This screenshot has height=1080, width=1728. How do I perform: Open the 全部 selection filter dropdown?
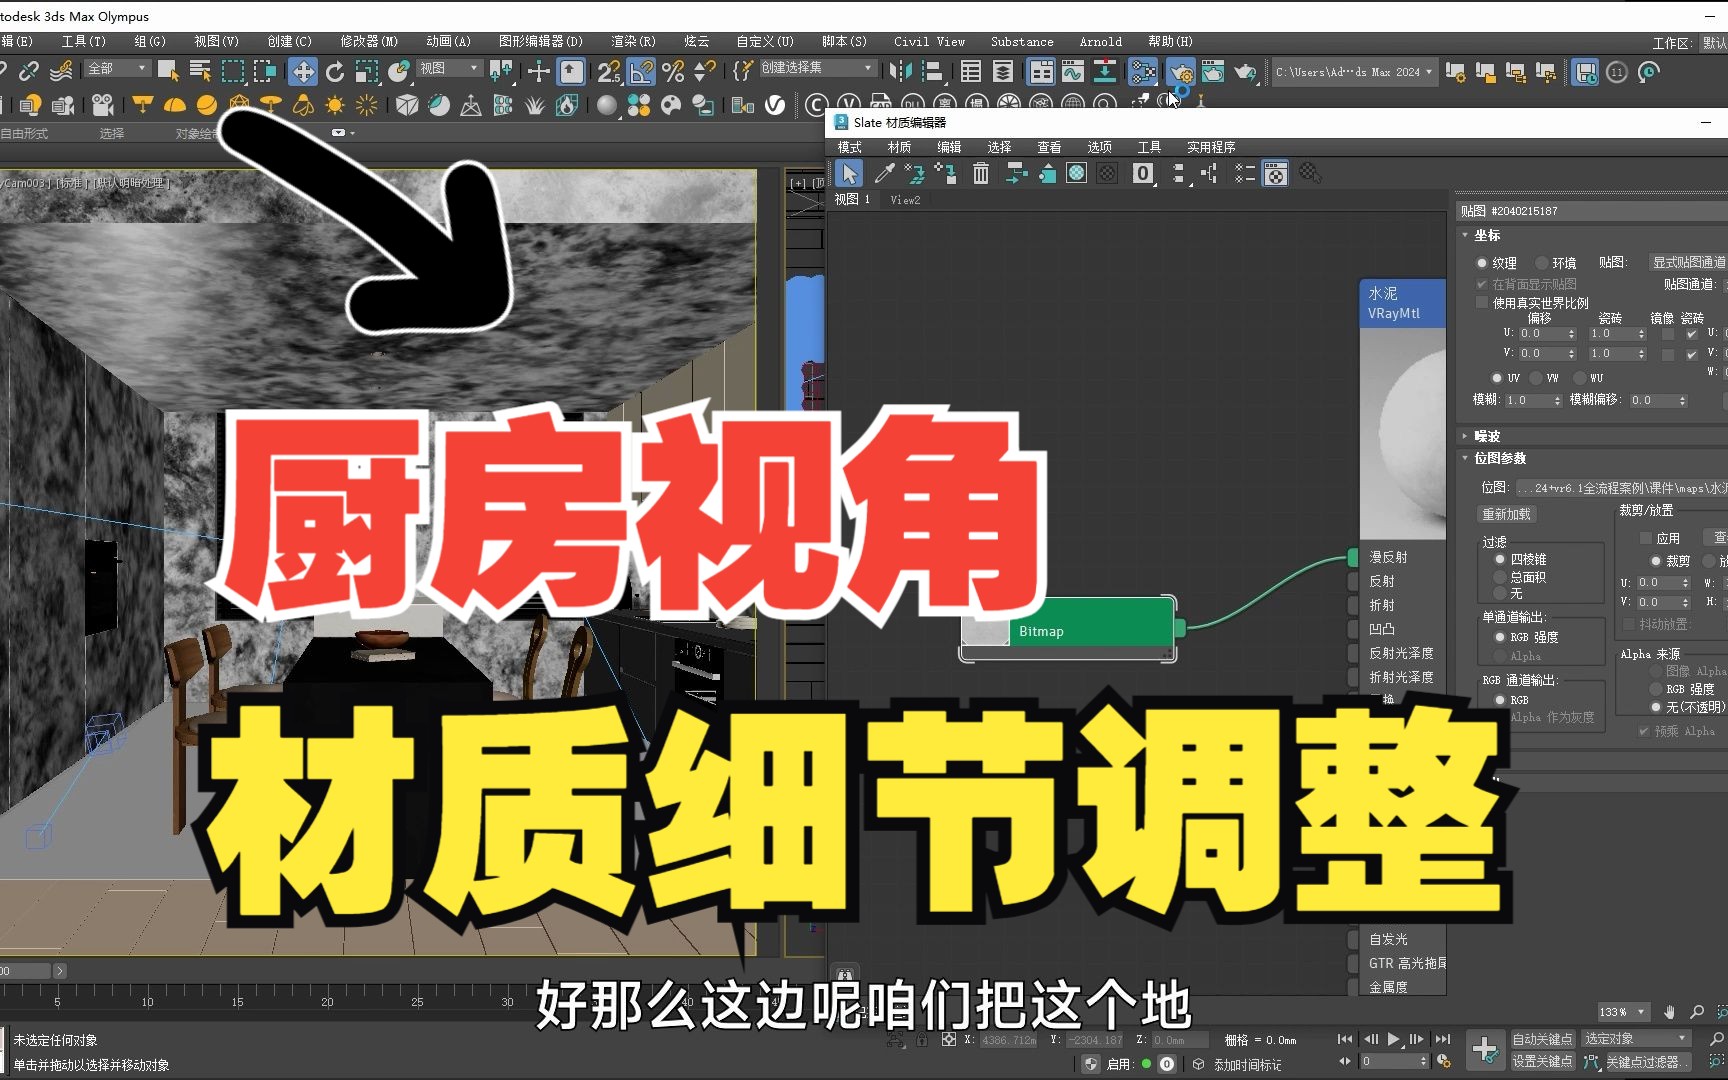[x=118, y=68]
